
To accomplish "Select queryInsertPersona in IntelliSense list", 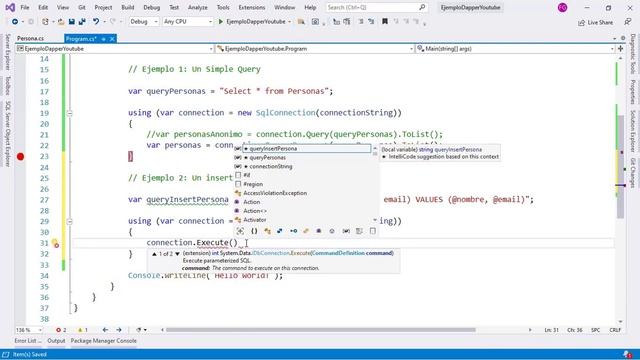I will click(x=307, y=149).
